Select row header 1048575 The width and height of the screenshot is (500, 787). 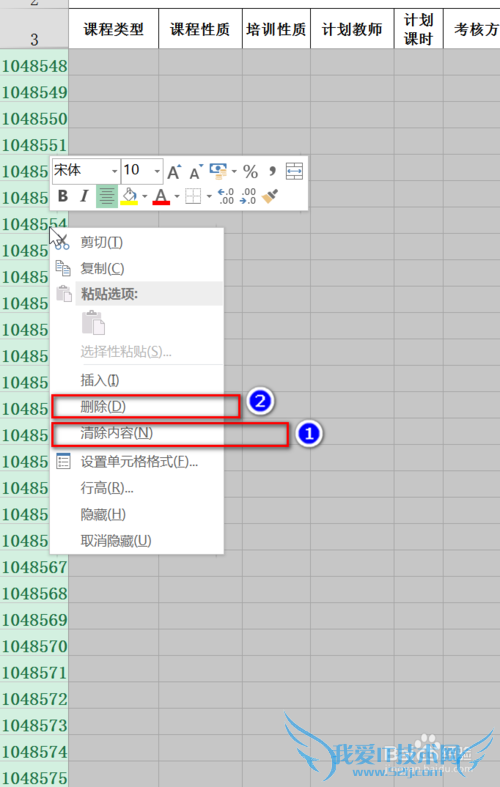point(34,777)
